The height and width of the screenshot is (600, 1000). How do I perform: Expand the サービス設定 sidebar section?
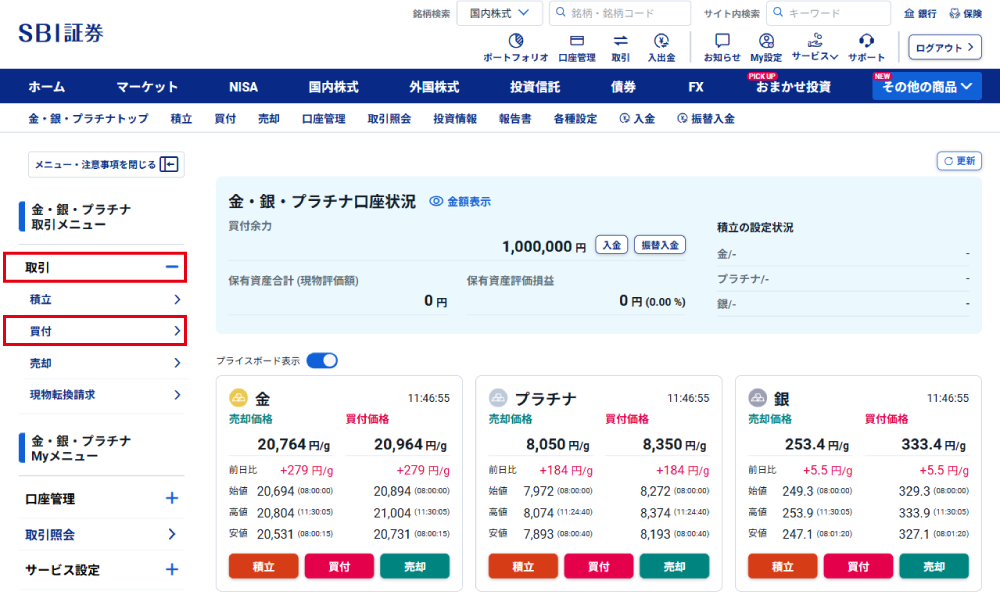[172, 570]
